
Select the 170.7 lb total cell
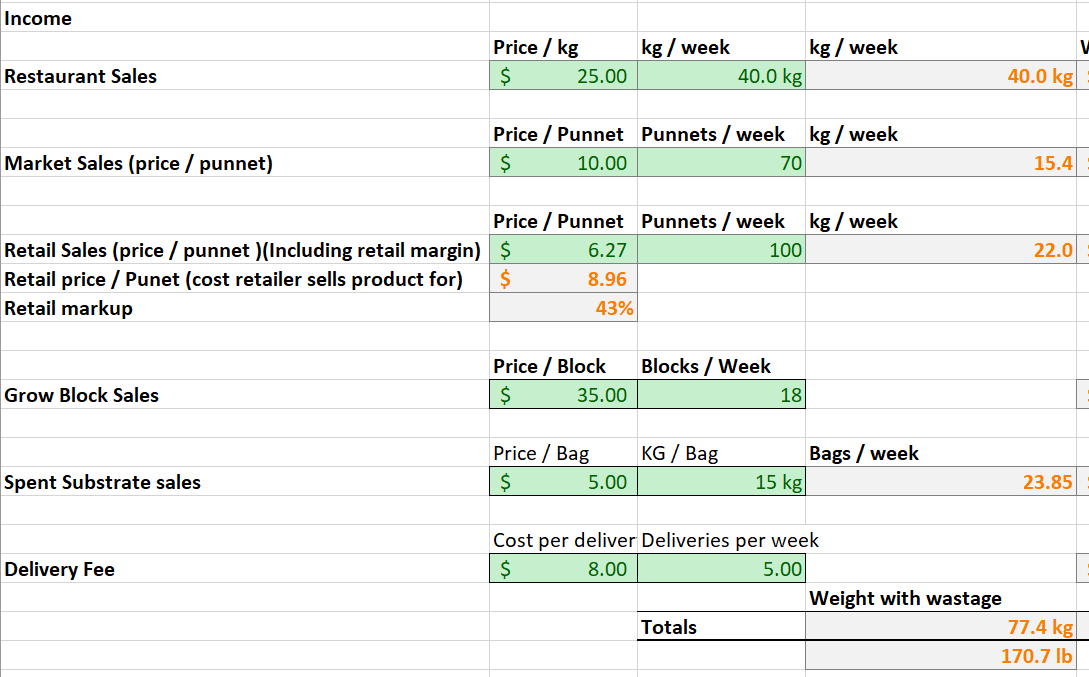[941, 656]
